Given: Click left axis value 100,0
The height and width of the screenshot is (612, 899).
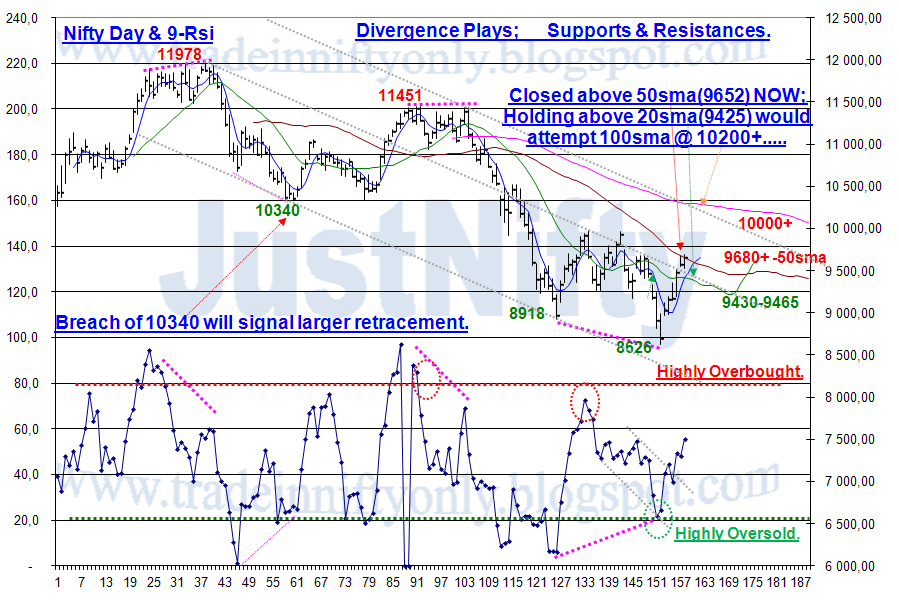Looking at the screenshot, I should click(x=22, y=337).
